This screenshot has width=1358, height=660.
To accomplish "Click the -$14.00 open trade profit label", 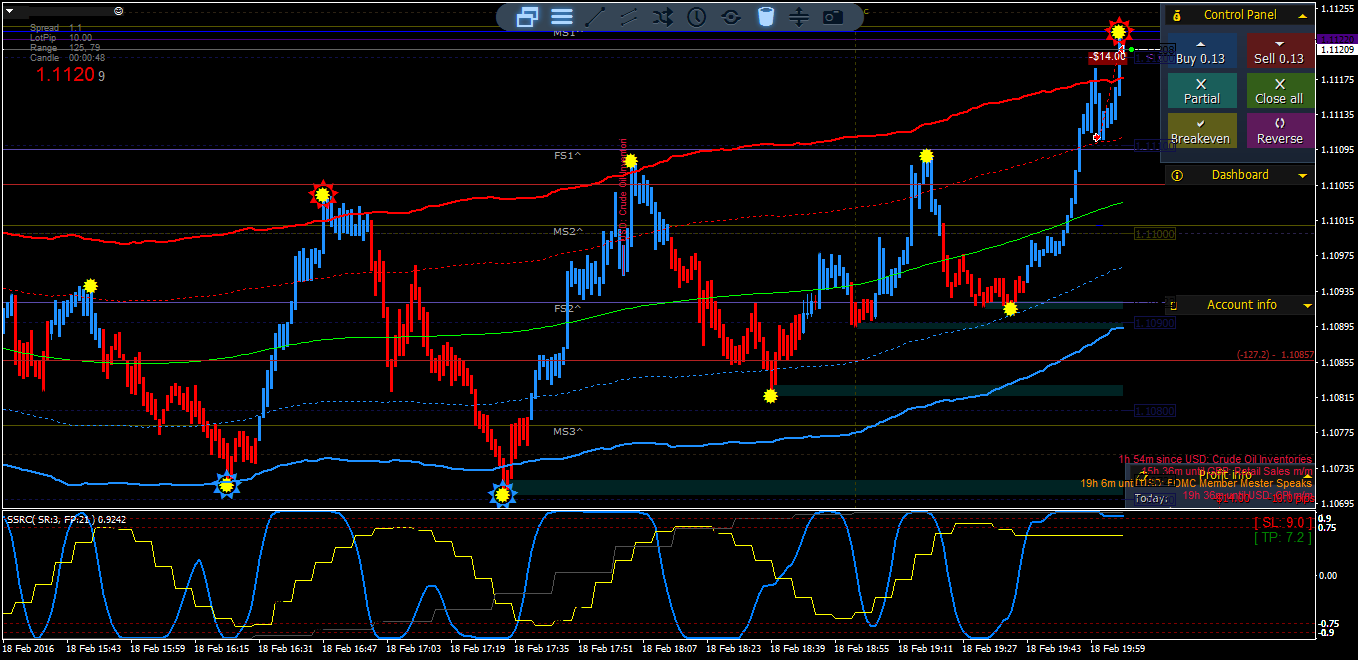I will pyautogui.click(x=1108, y=57).
